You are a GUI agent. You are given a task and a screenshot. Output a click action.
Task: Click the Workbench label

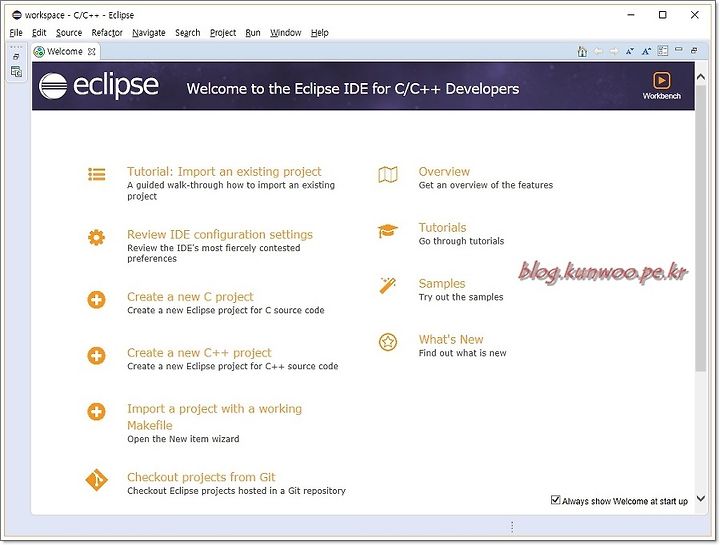(662, 96)
